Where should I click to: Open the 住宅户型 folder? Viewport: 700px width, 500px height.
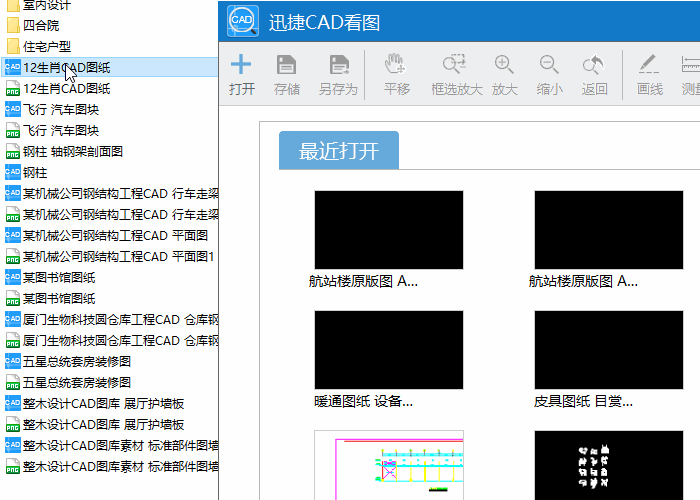[x=39, y=46]
